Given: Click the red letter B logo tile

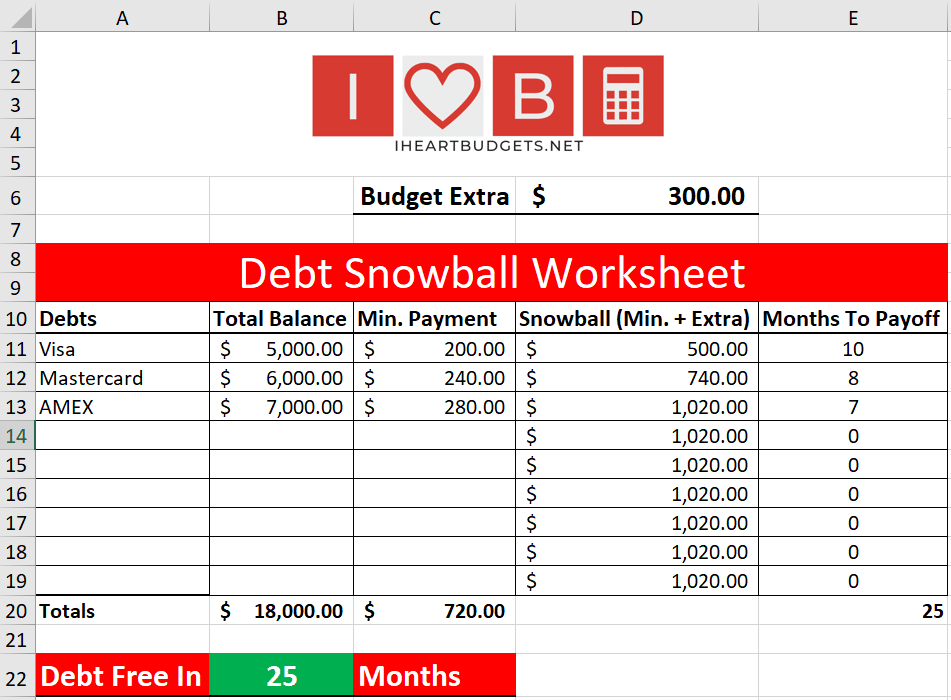Looking at the screenshot, I should [533, 96].
